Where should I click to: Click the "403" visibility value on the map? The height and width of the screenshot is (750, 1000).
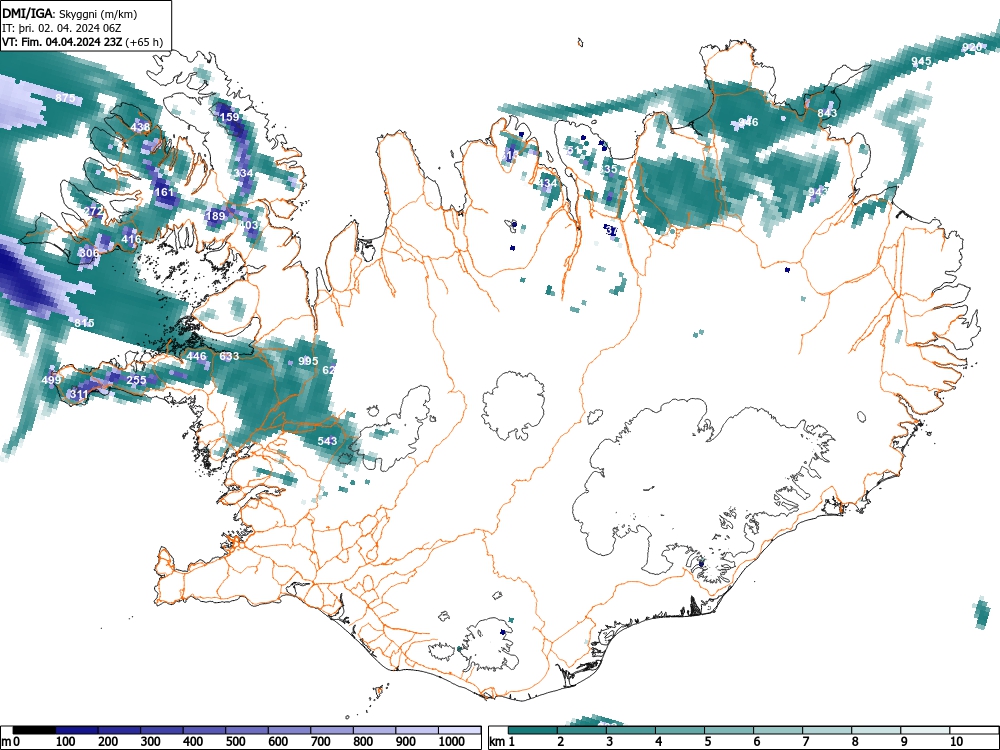249,225
